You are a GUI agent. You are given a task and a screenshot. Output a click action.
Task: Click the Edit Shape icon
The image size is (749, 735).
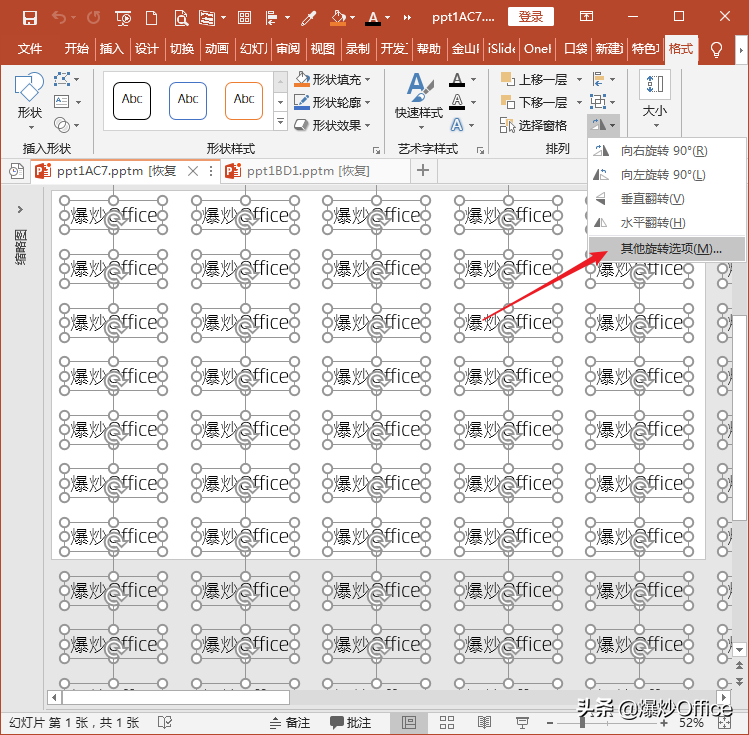click(62, 79)
